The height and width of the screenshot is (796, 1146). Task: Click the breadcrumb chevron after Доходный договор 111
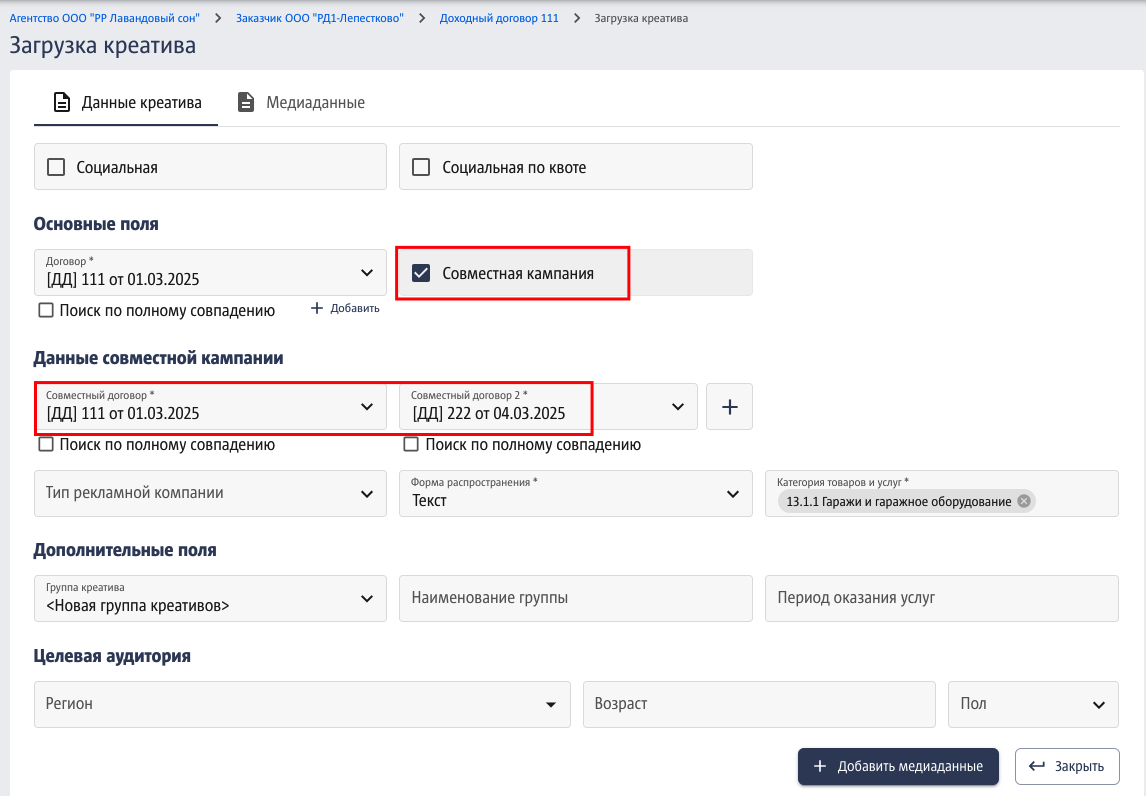click(577, 18)
